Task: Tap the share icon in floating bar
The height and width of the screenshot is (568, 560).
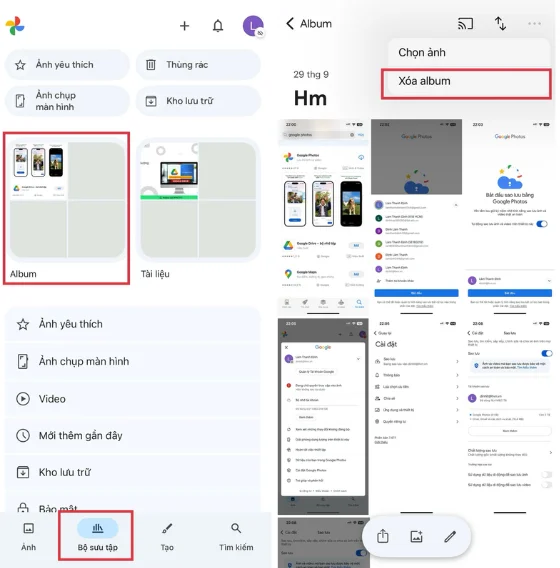Action: [x=383, y=536]
